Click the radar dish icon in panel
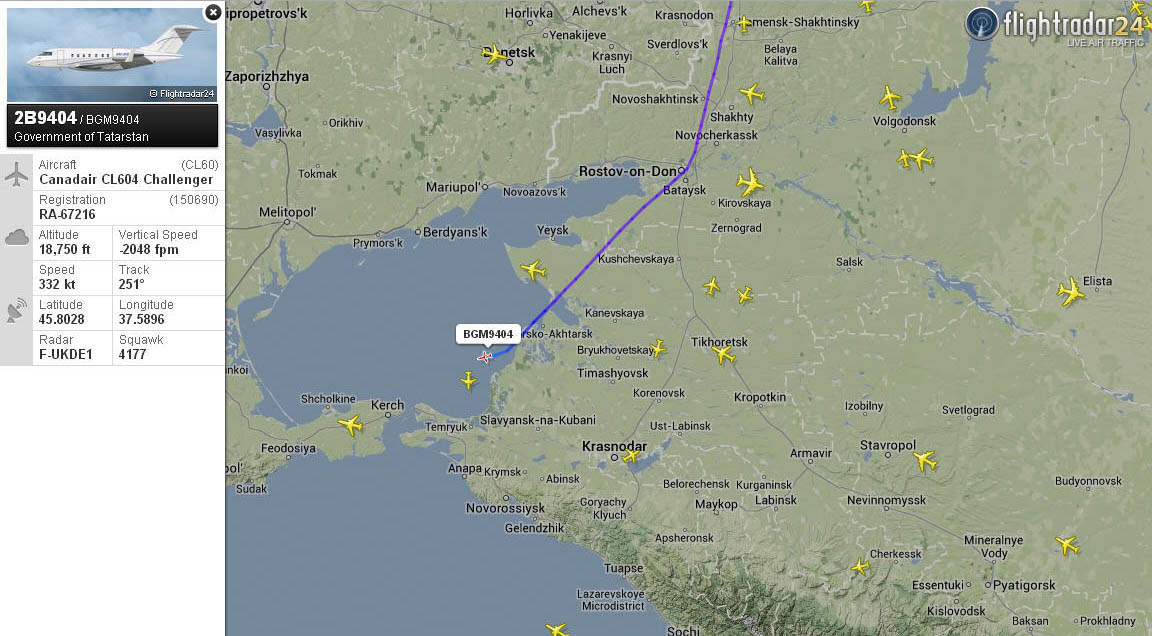The image size is (1152, 636). tap(16, 311)
